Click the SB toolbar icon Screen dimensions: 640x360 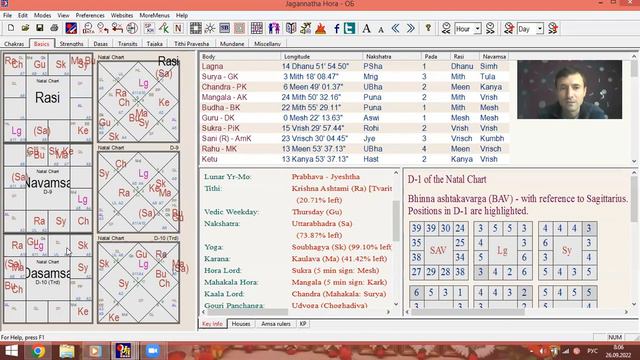[224, 28]
